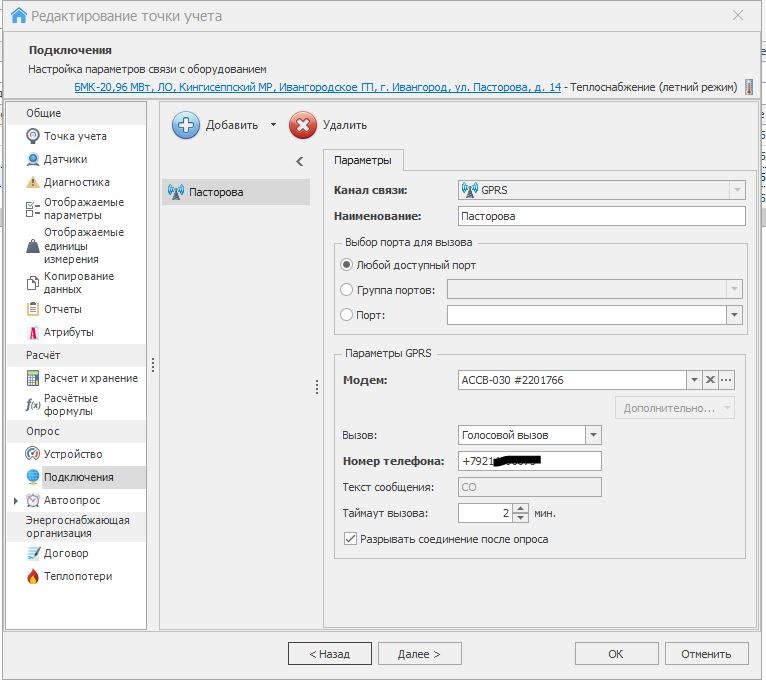766x681 pixels.
Task: Click the green plus Add icon
Action: tap(186, 125)
